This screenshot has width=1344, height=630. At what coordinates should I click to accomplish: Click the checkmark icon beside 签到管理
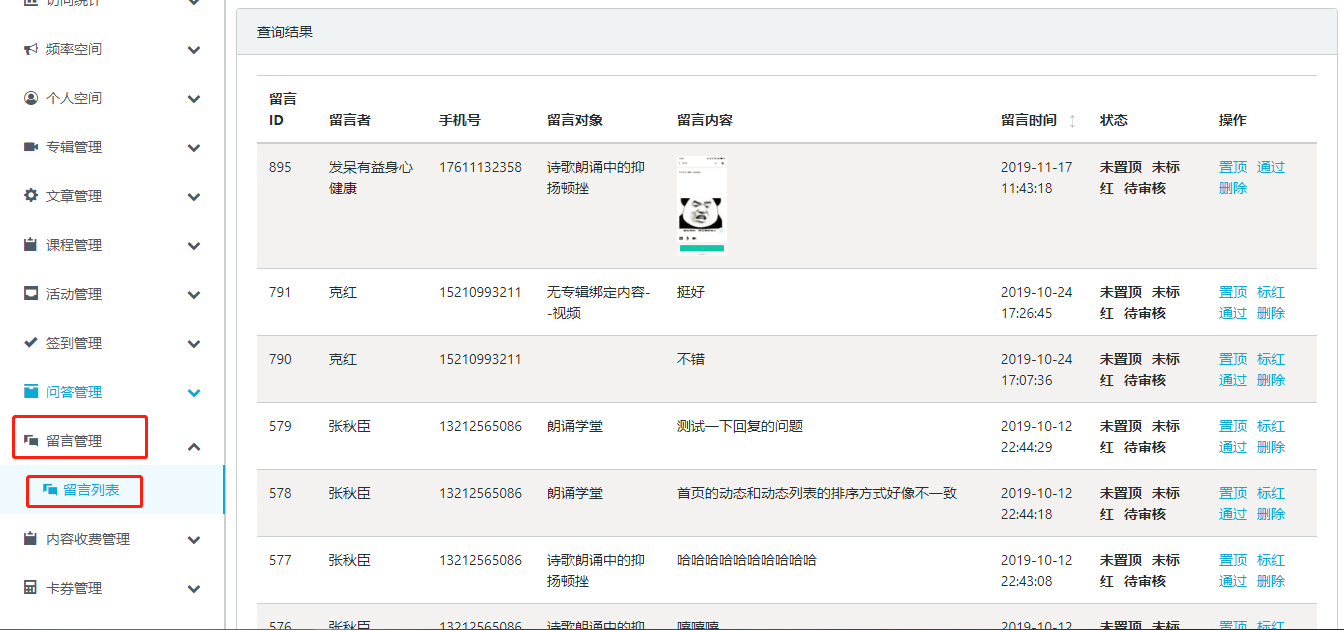point(31,343)
